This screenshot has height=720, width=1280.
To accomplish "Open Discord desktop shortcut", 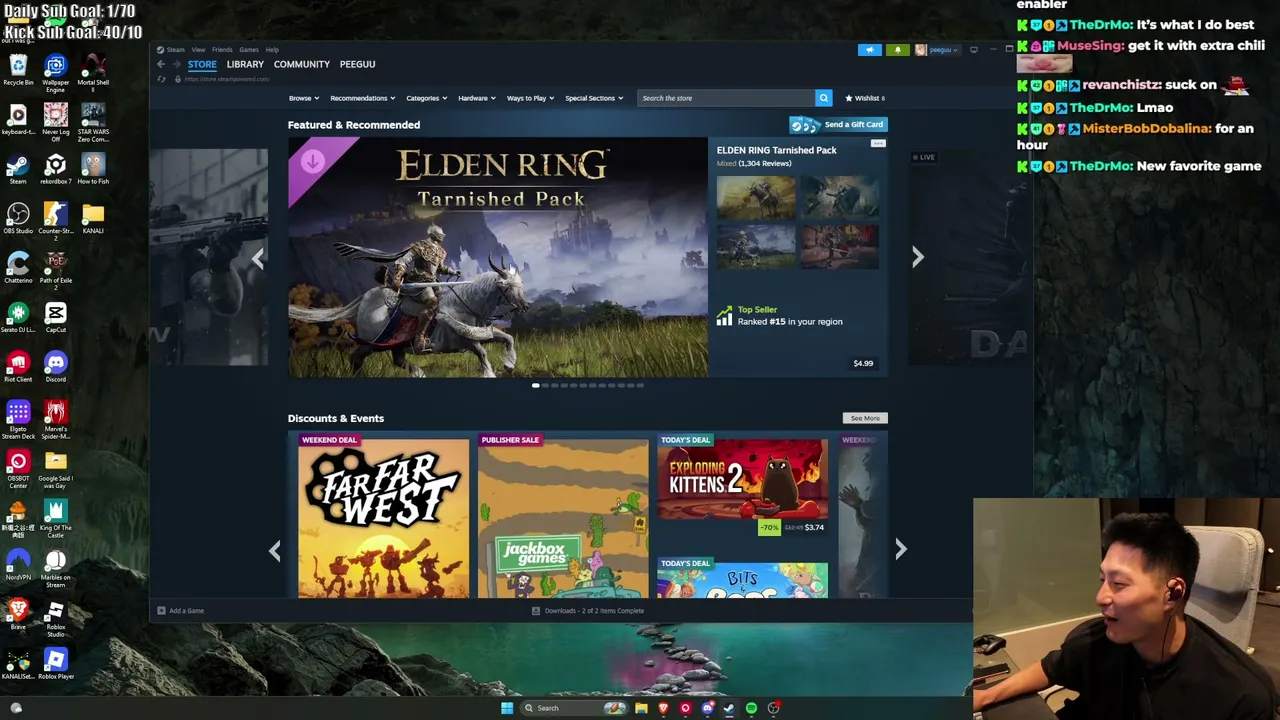I will pyautogui.click(x=55, y=367).
